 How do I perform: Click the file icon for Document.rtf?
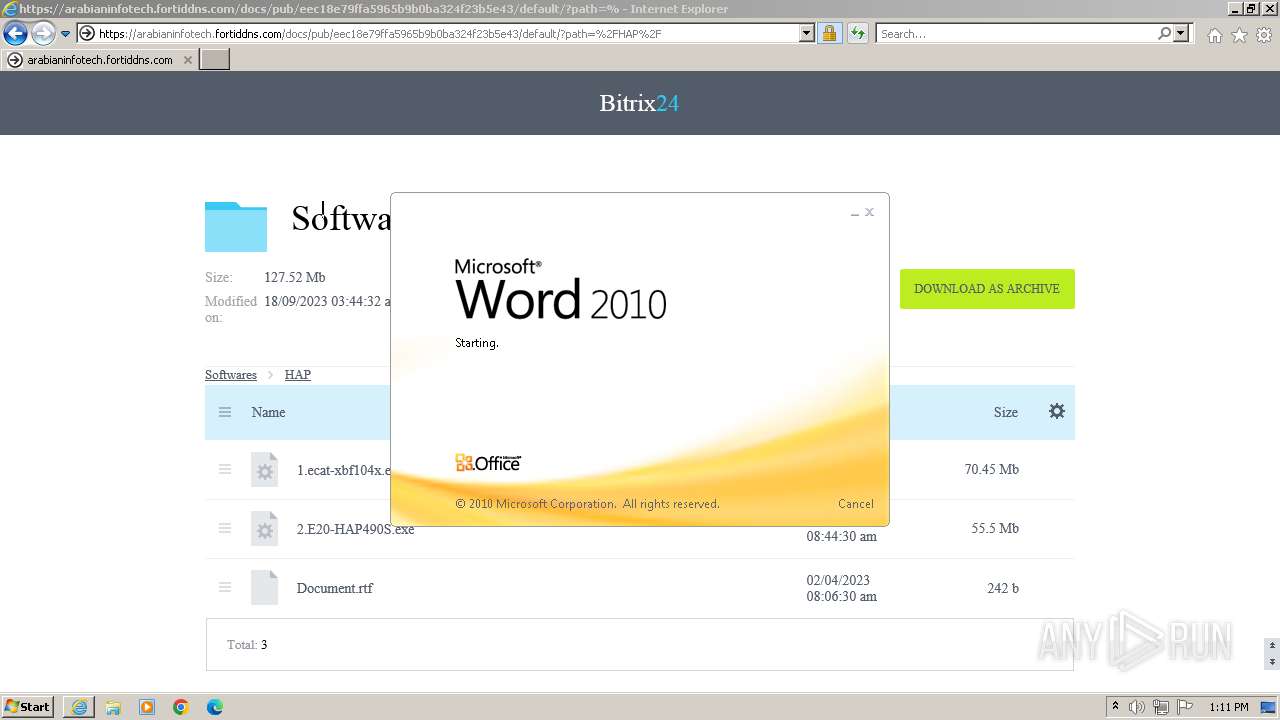[x=264, y=588]
